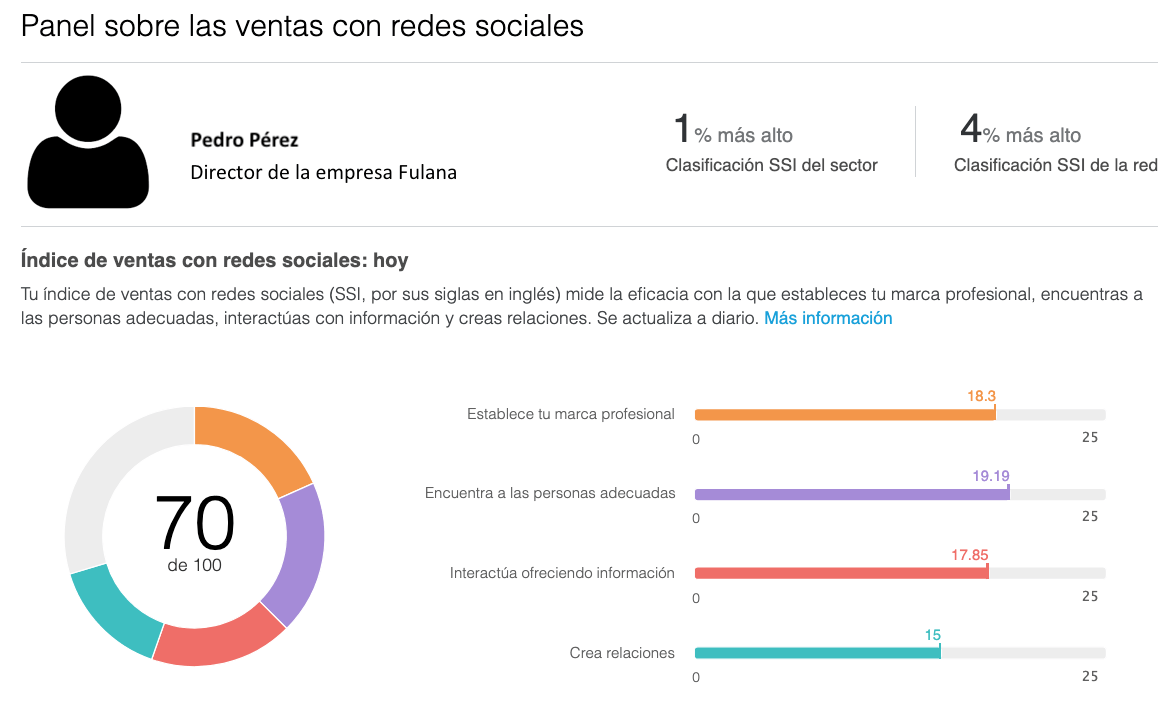Screen dimensions: 1173x714
Task: Click the 19.19 value marker
Action: pyautogui.click(x=990, y=476)
